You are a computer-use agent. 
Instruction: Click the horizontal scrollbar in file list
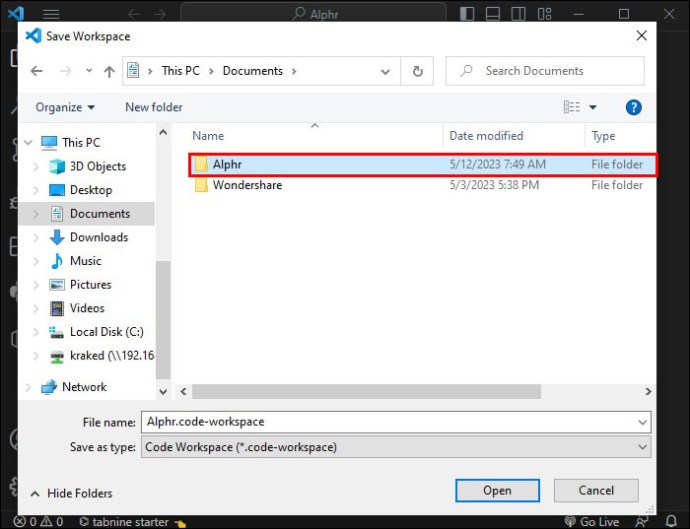(366, 391)
